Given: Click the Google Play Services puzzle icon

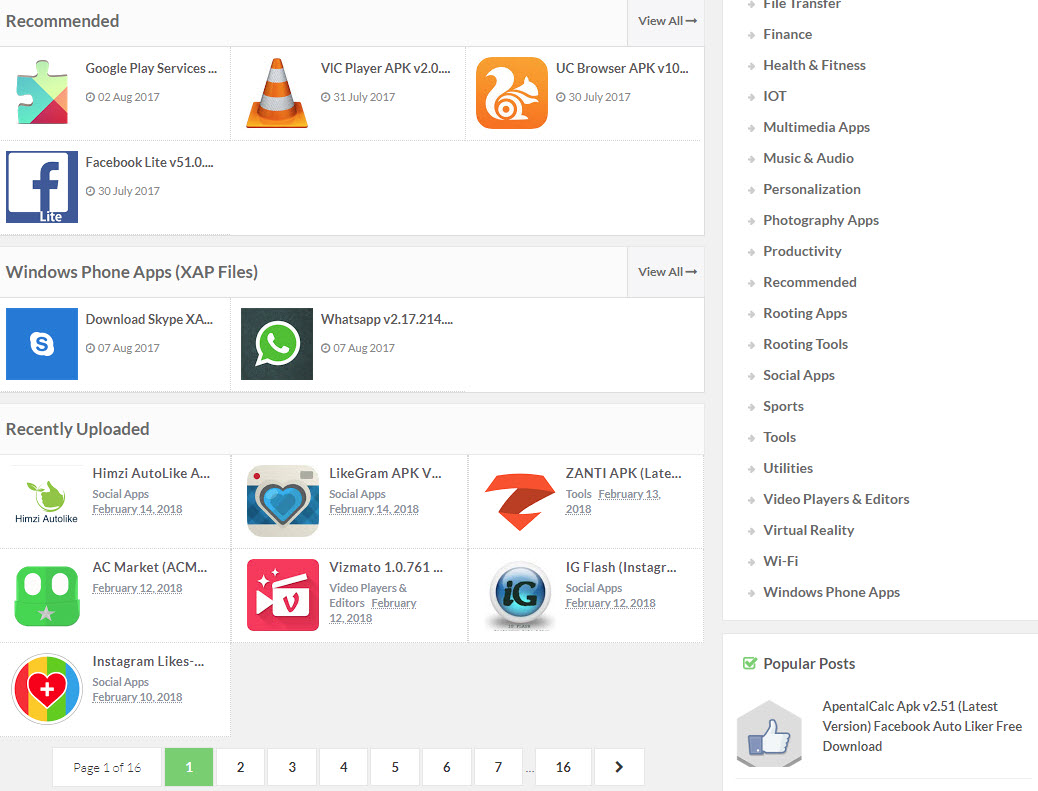Looking at the screenshot, I should click(42, 93).
